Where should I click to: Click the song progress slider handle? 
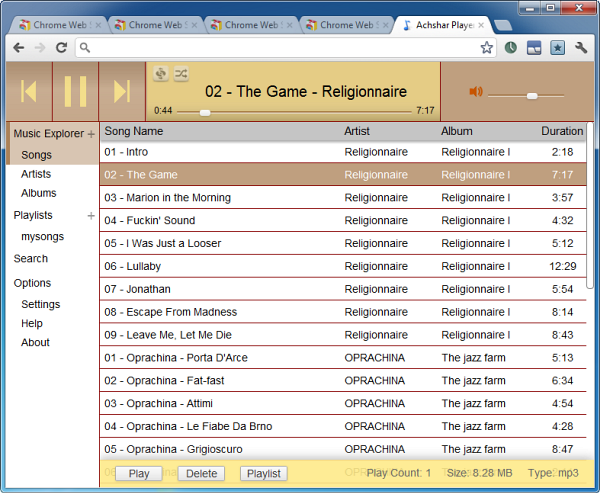pos(205,113)
